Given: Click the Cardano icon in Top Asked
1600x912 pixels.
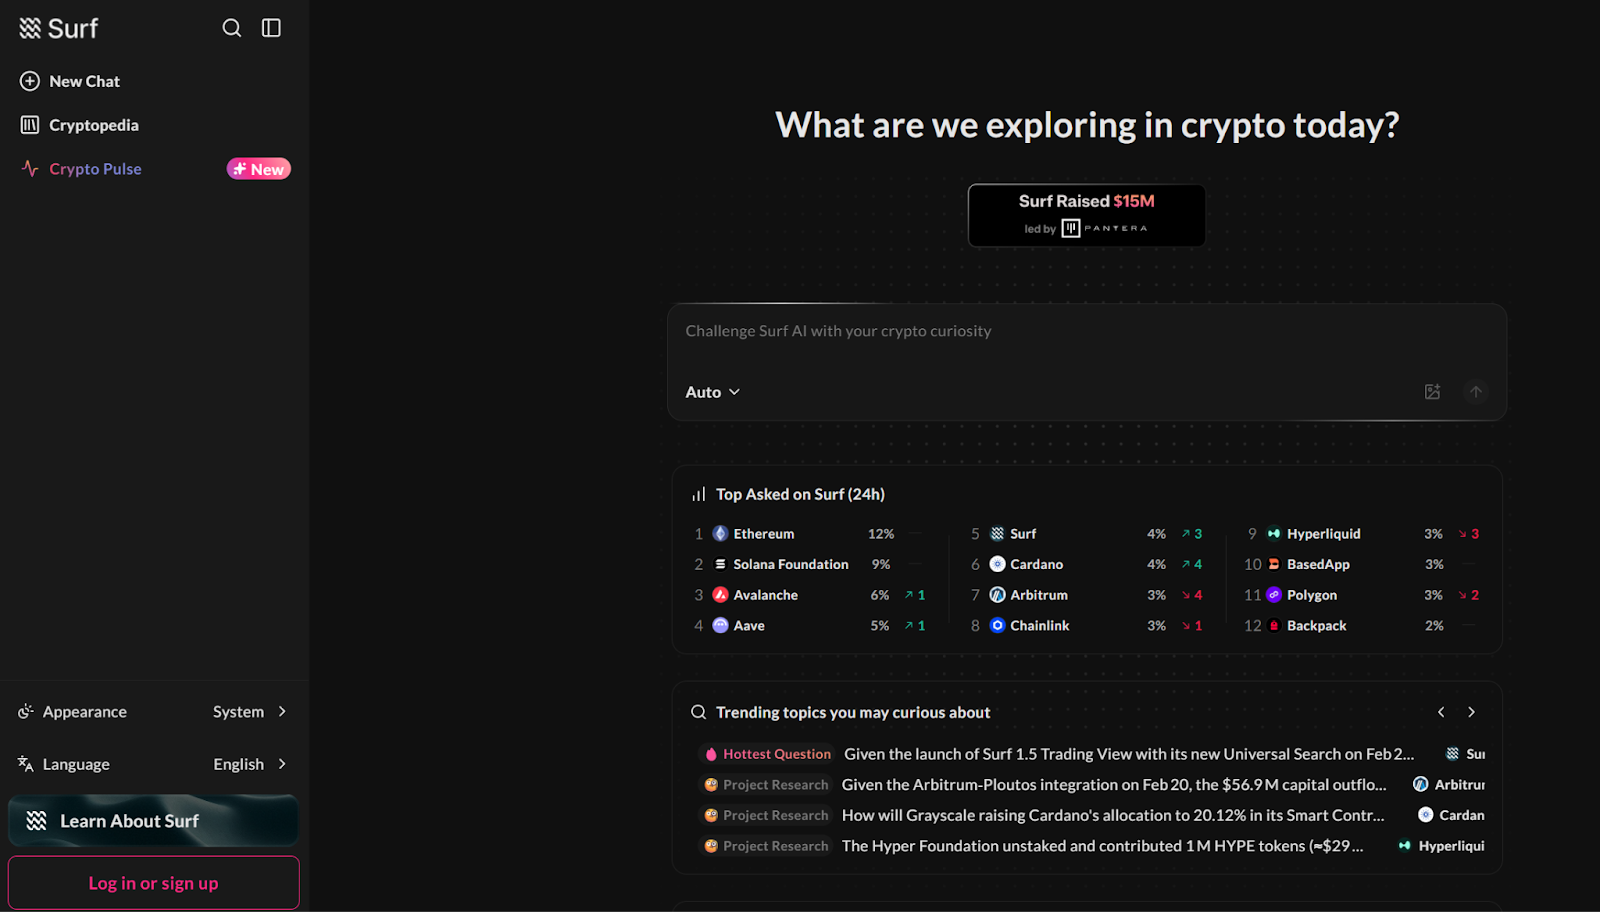Looking at the screenshot, I should pos(997,565).
